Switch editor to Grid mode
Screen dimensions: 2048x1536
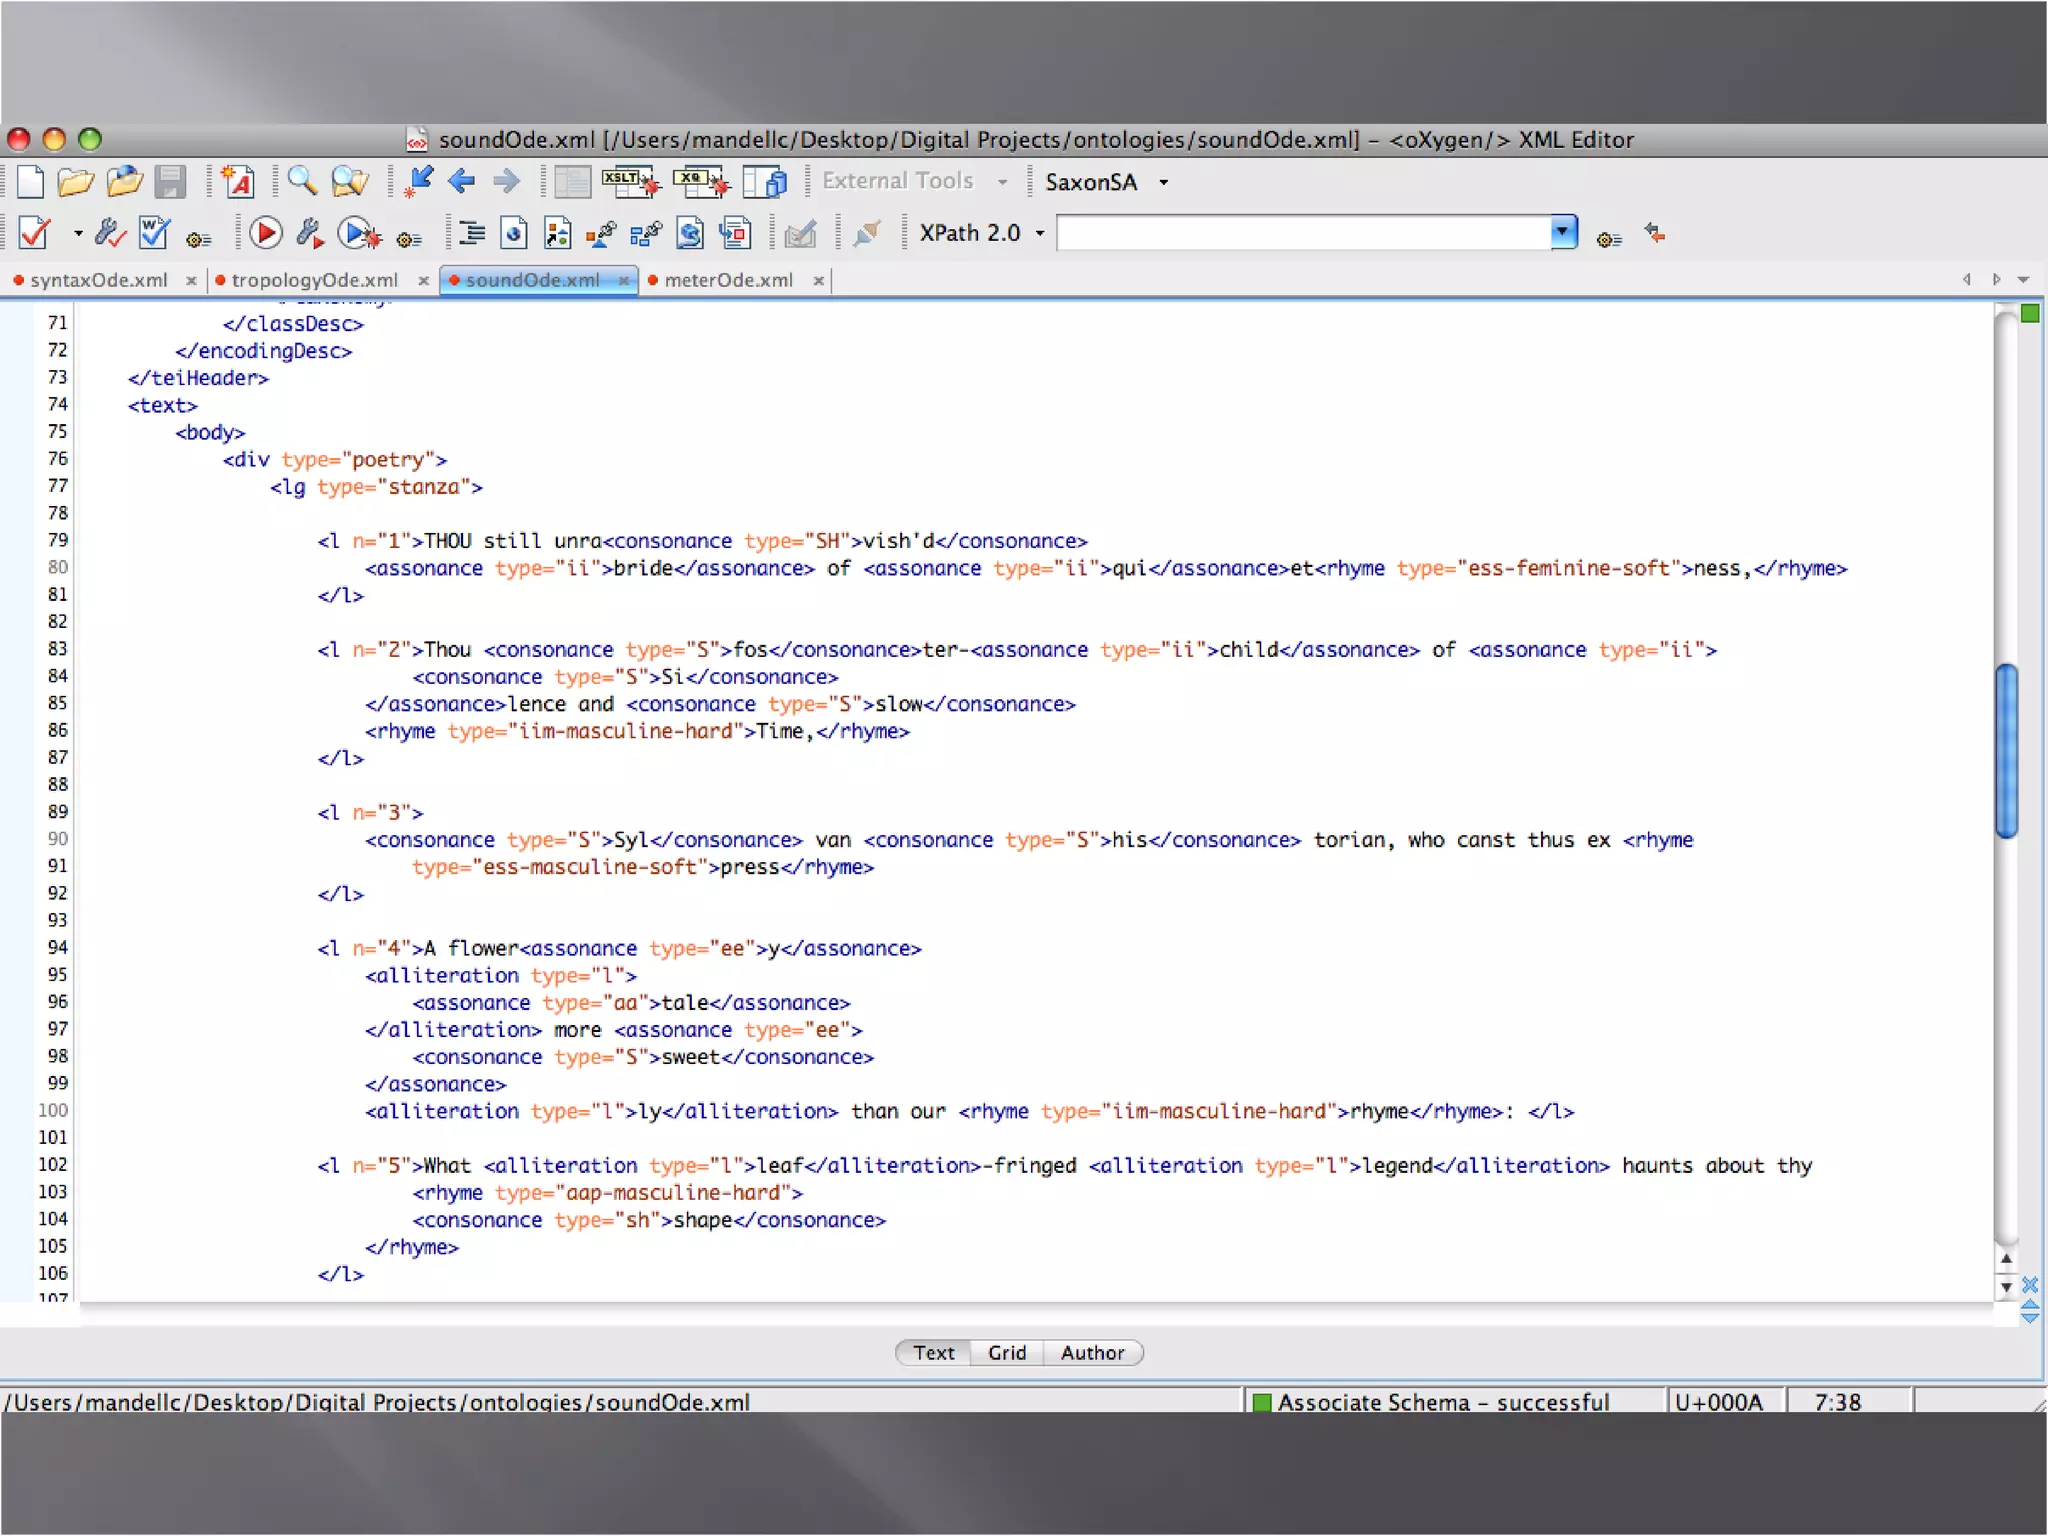[x=1006, y=1353]
